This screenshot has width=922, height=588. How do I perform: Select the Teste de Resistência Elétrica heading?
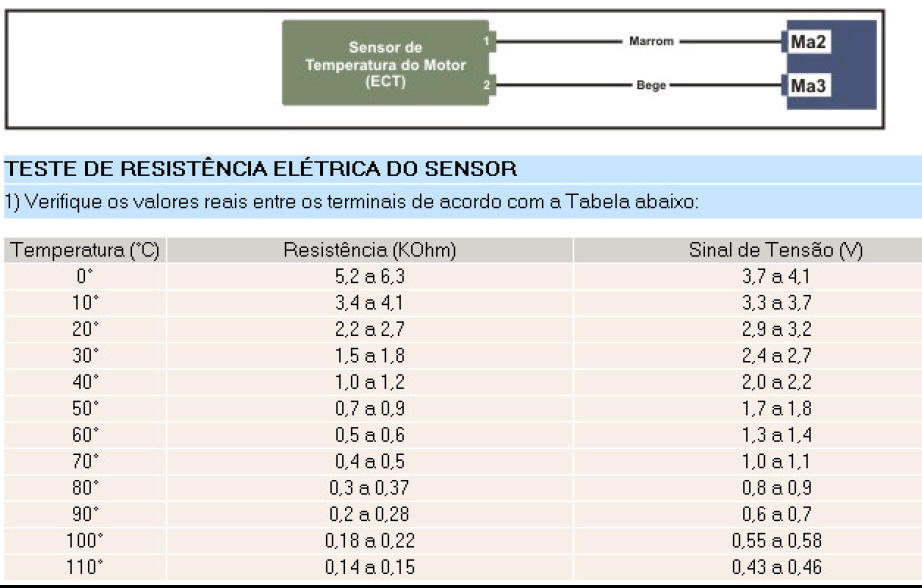tap(261, 168)
